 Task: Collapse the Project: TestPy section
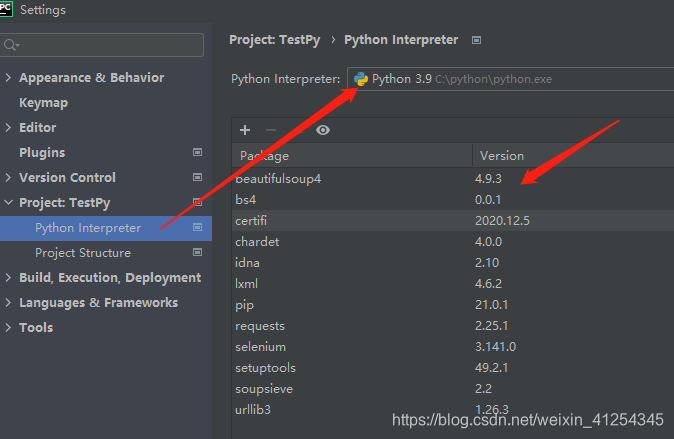click(8, 202)
